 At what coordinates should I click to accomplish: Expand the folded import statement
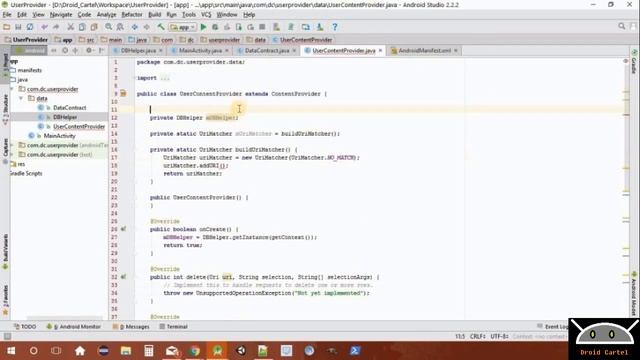[164, 78]
